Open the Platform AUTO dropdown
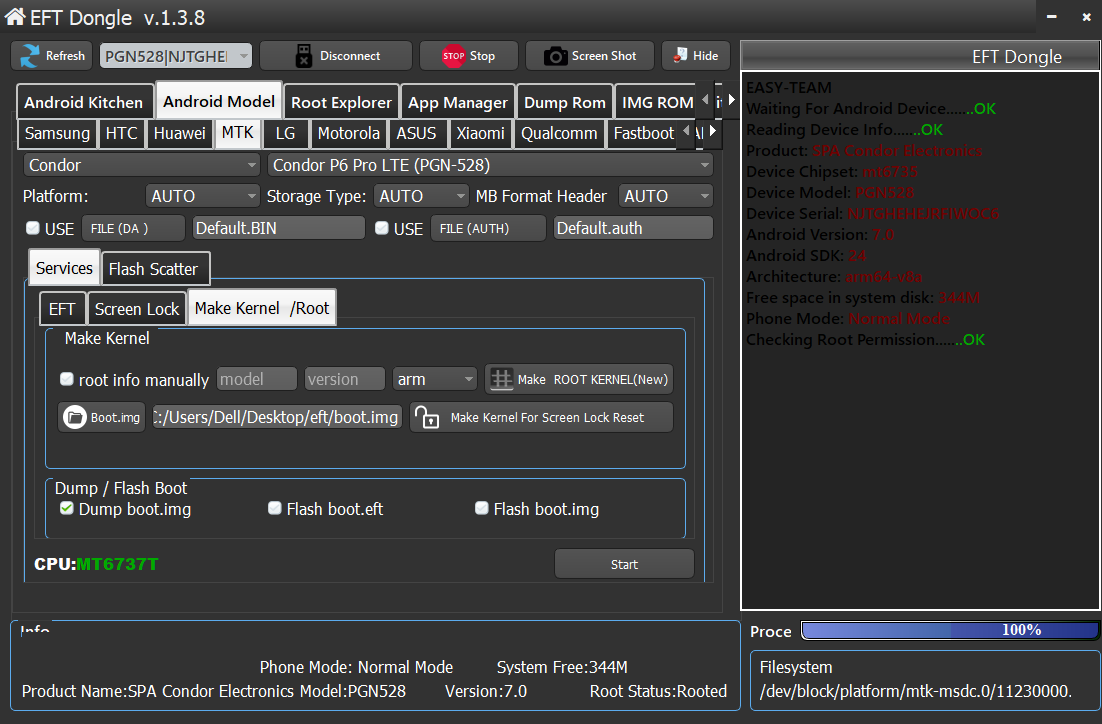Image resolution: width=1102 pixels, height=724 pixels. [x=202, y=196]
